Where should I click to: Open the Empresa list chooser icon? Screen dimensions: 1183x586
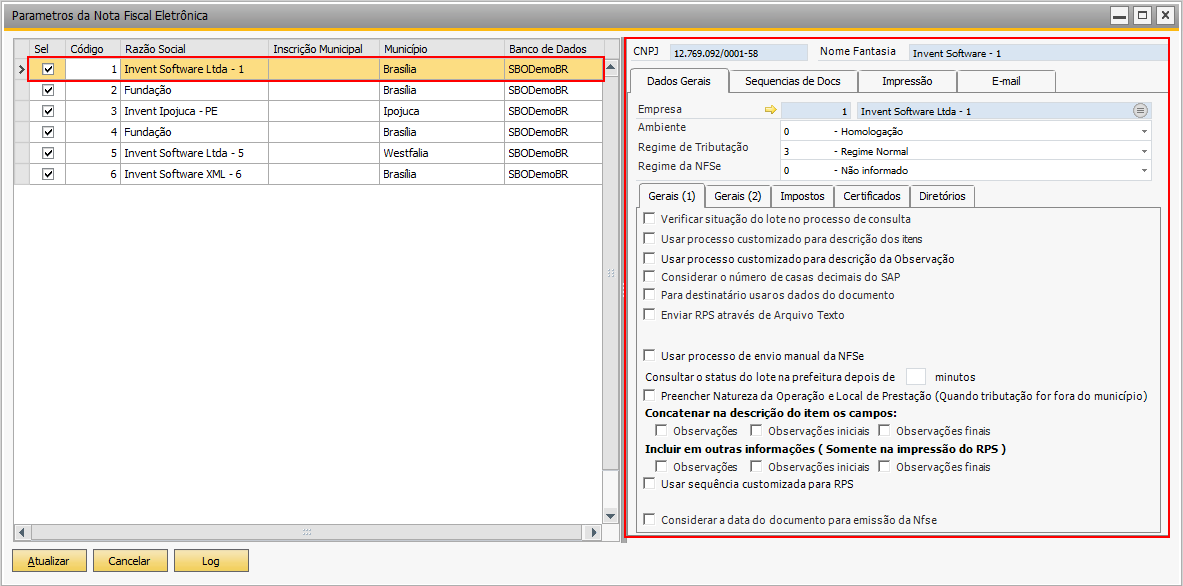[x=1140, y=111]
